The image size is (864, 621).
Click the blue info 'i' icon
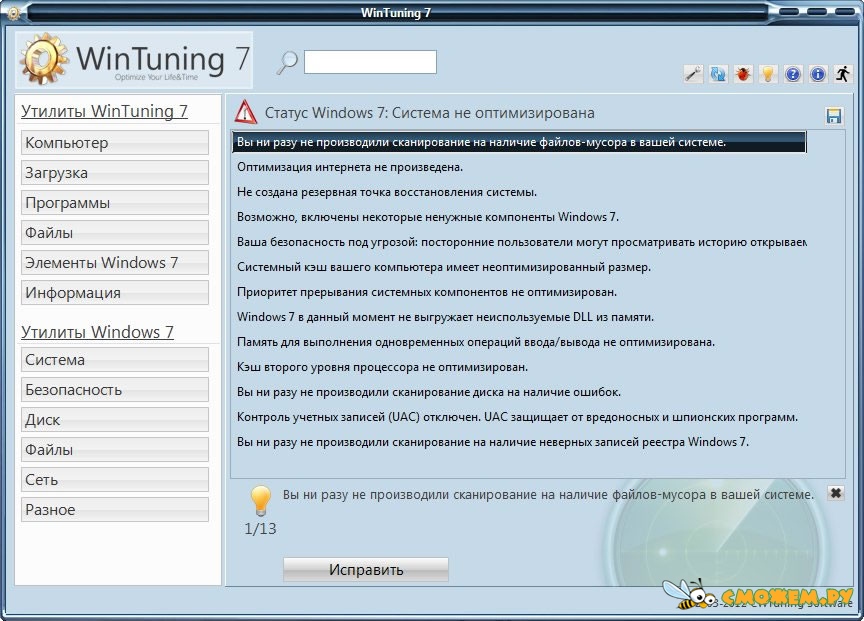[818, 74]
